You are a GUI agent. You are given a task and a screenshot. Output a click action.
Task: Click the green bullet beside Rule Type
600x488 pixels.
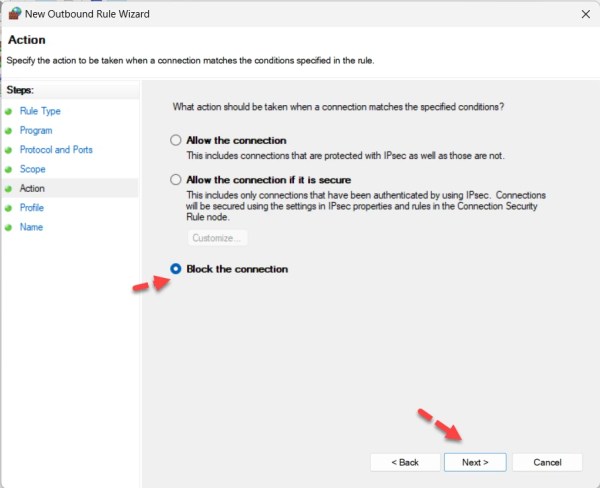click(8, 111)
